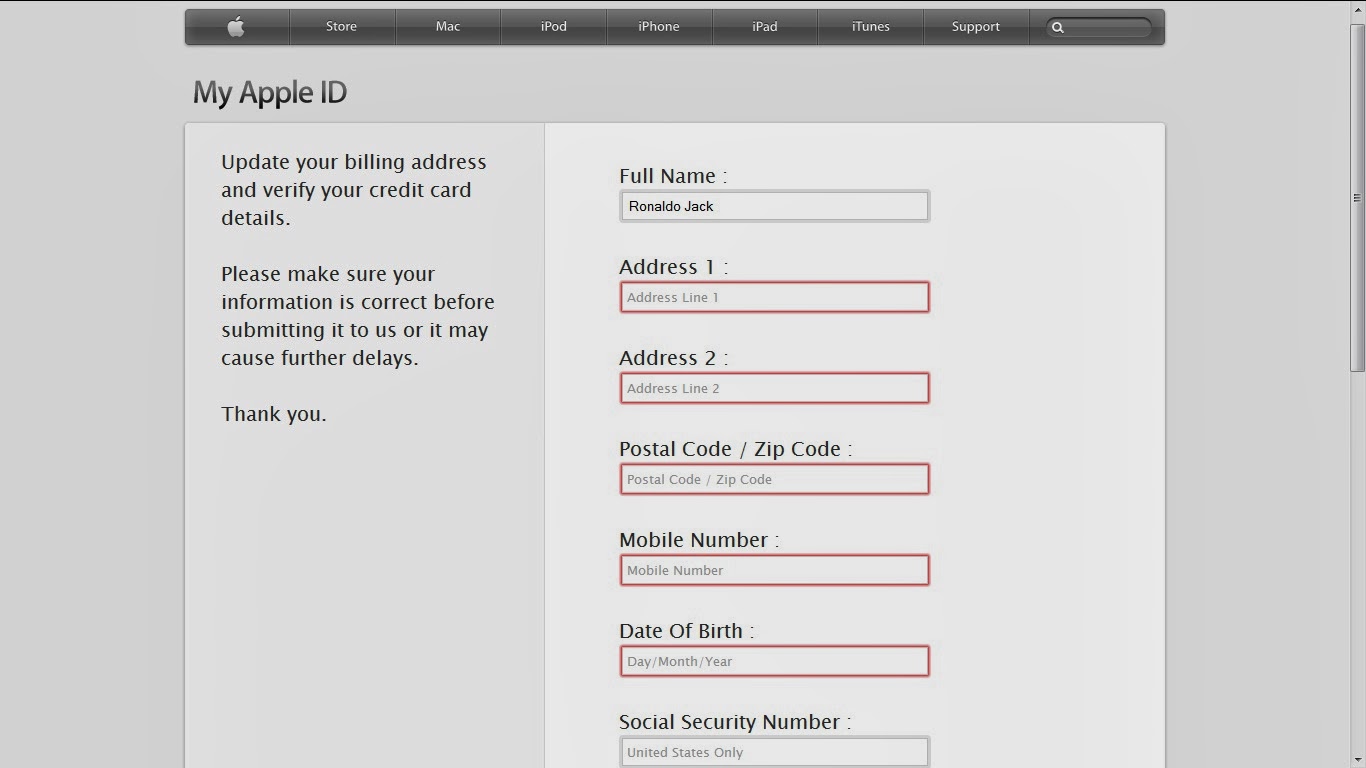
Task: Click the 'Full Name :' label
Action: 673,176
